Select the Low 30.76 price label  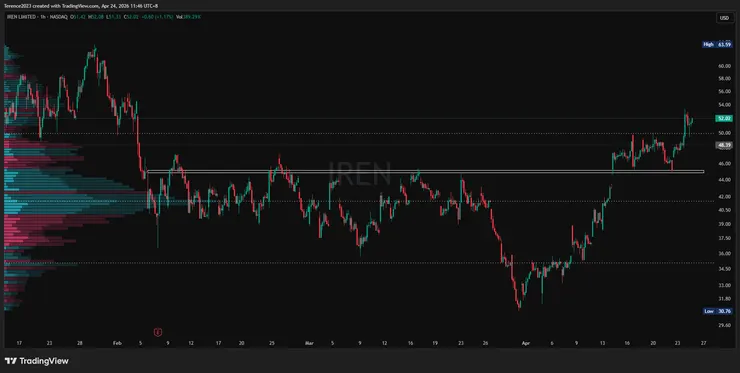pyautogui.click(x=717, y=311)
